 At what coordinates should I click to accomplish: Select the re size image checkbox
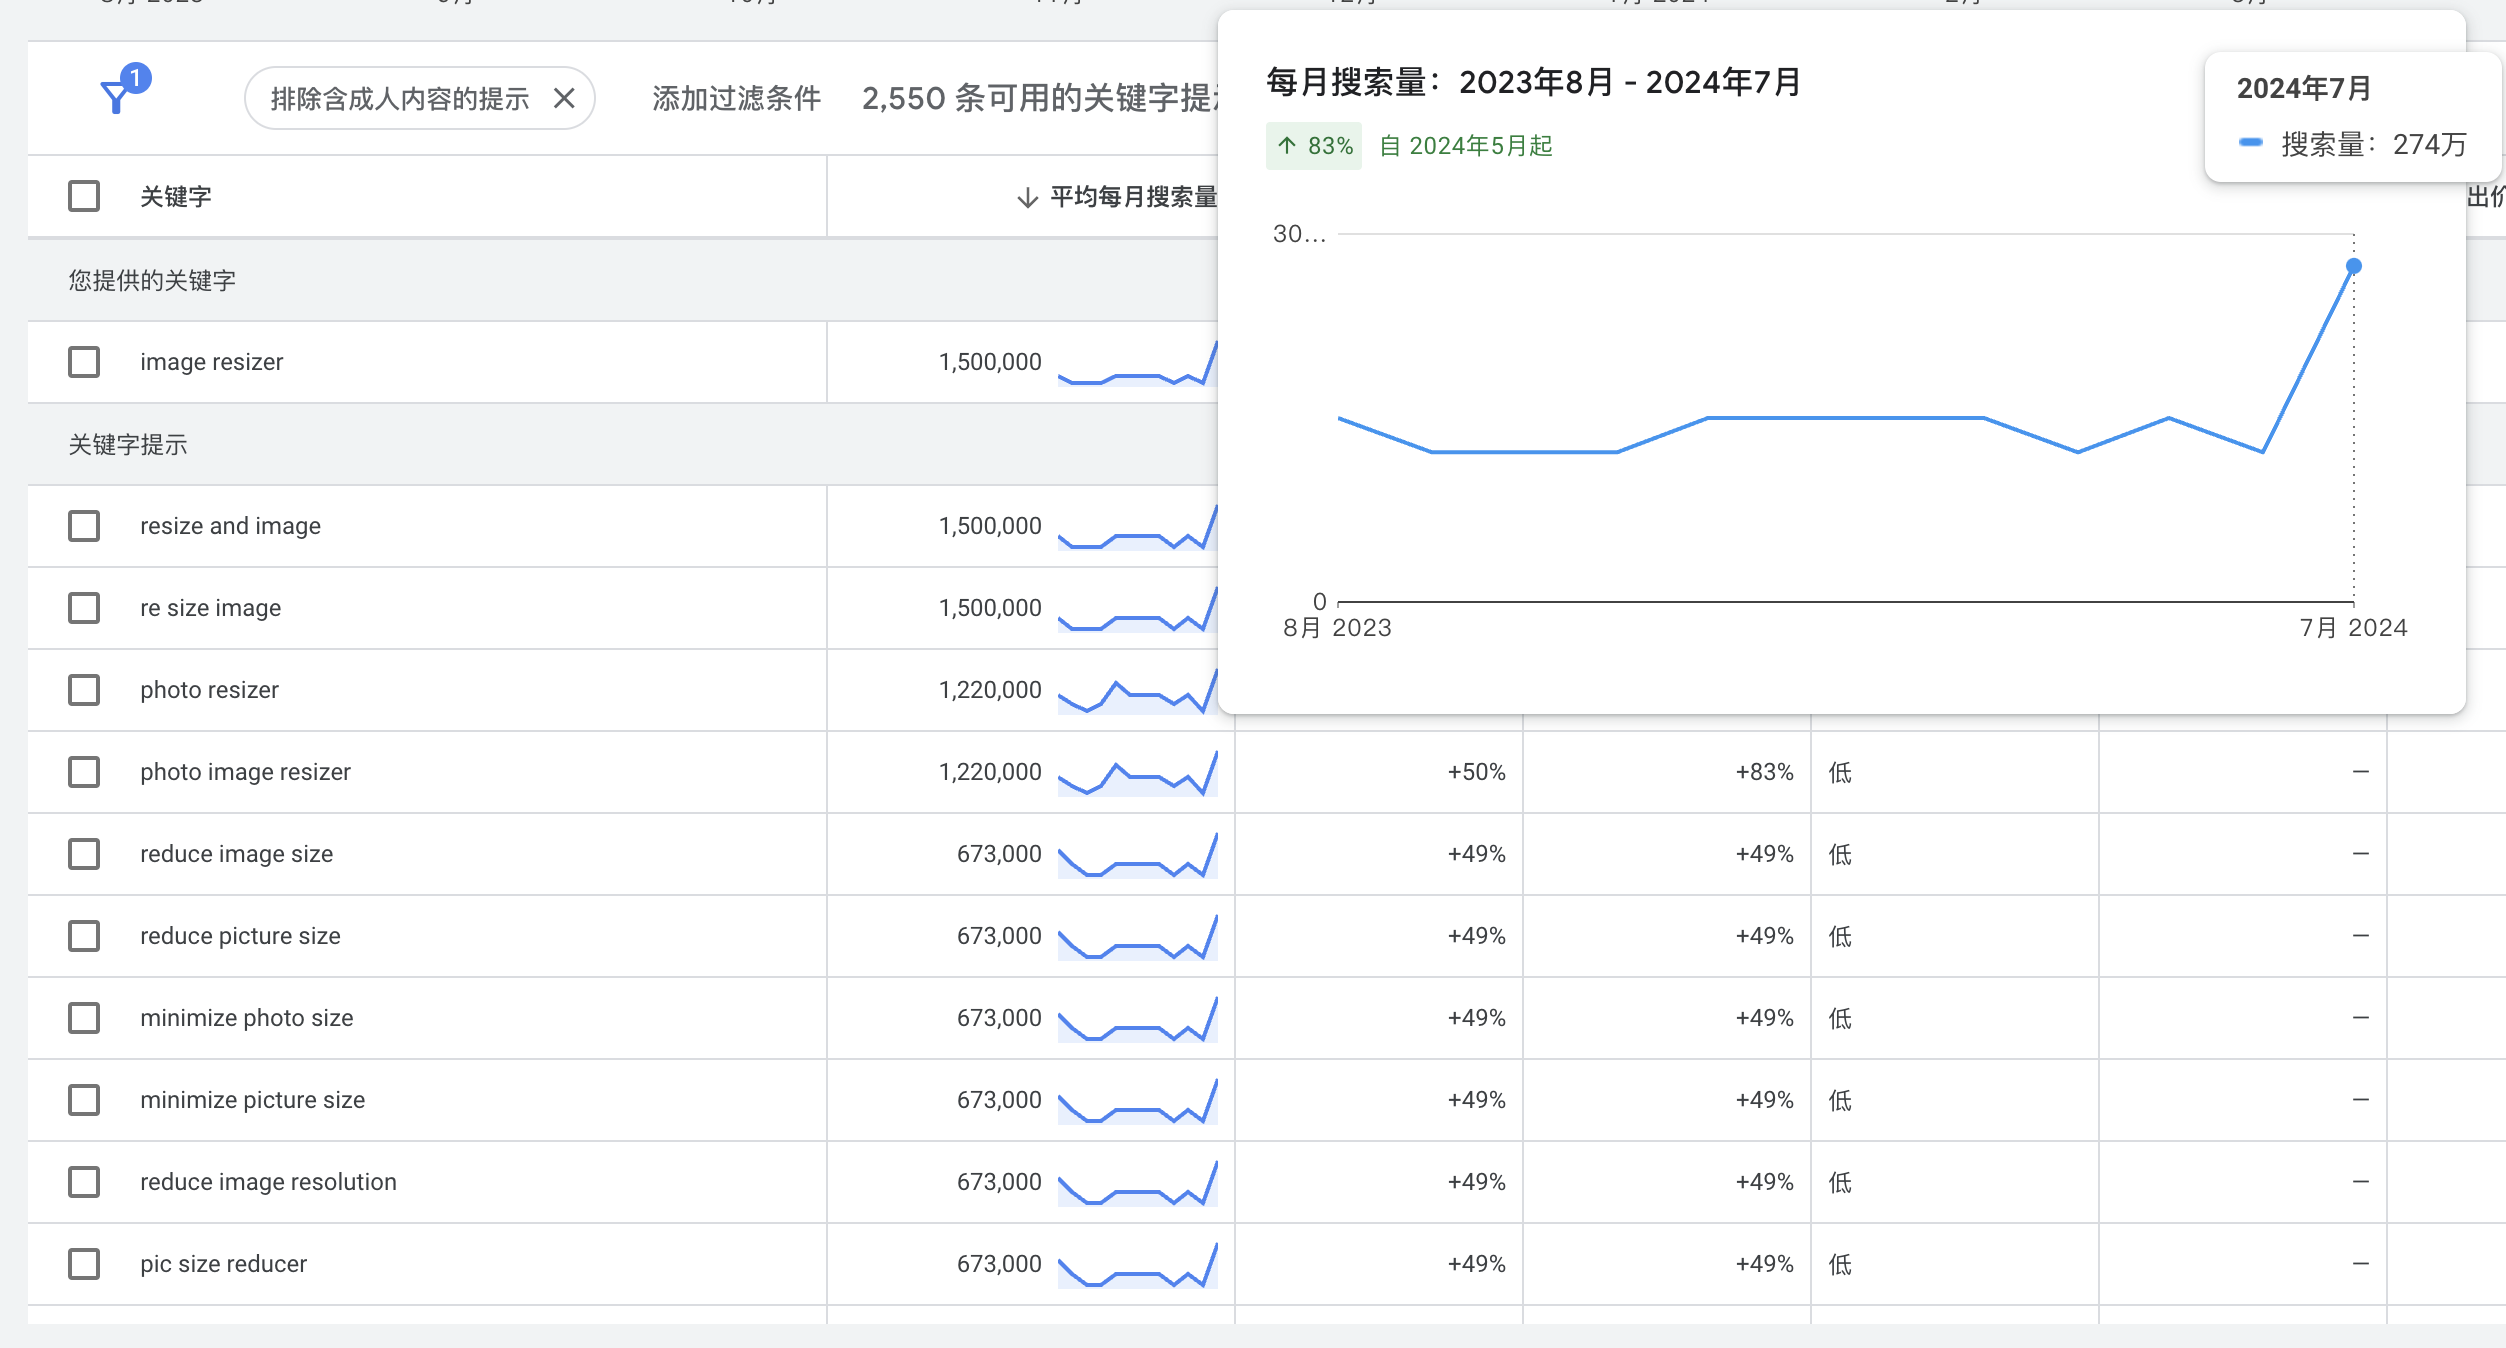coord(84,608)
